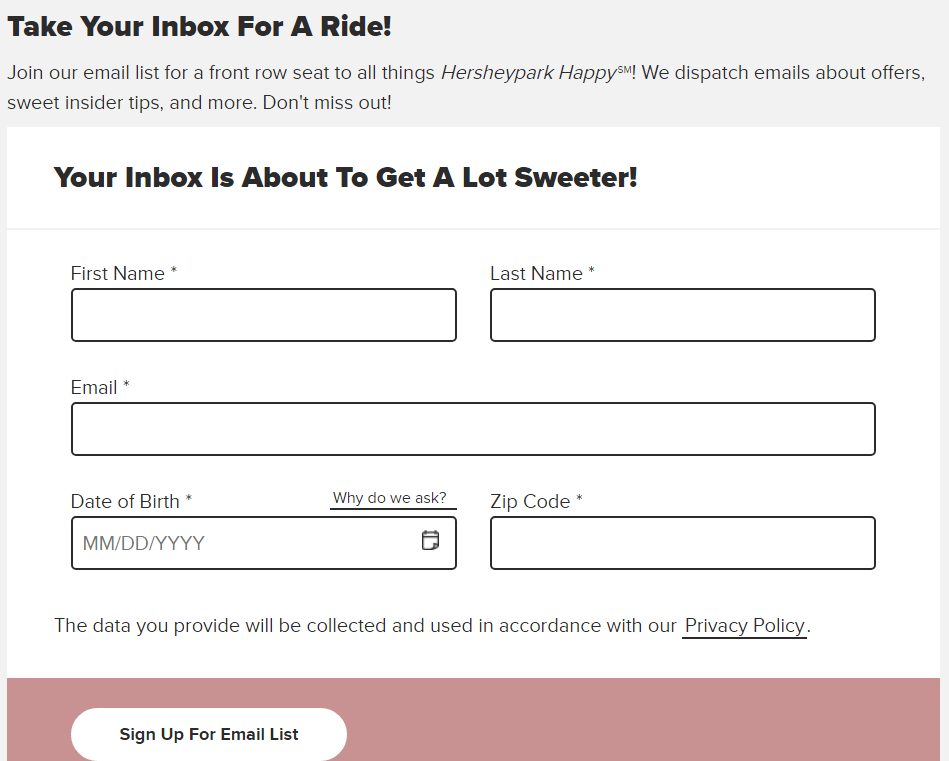Click the Date of Birth text box
The width and height of the screenshot is (949, 761).
tap(240, 542)
